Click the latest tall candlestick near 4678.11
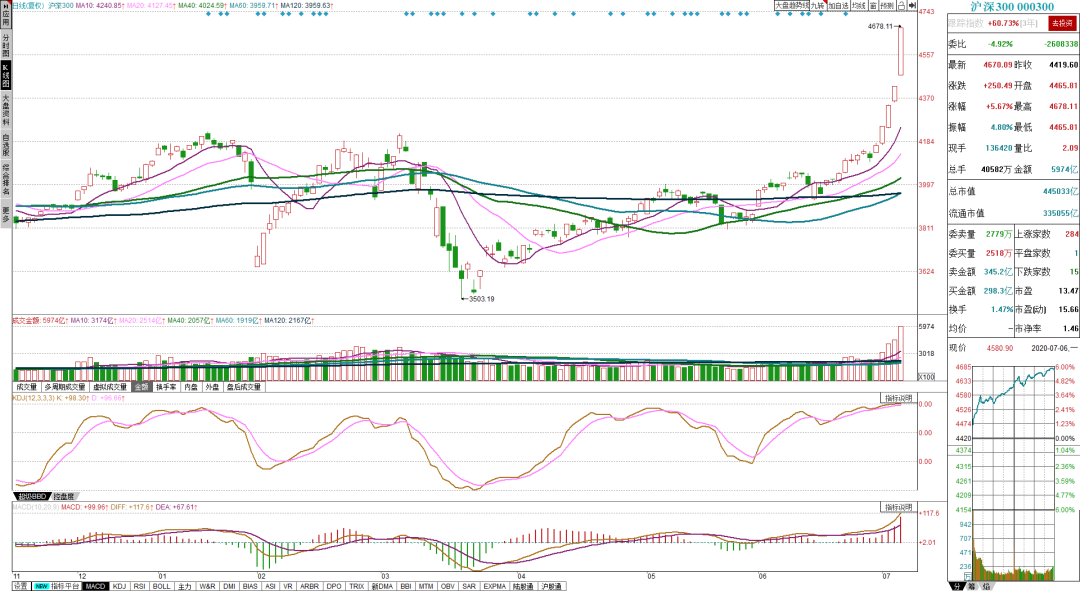Image resolution: width=1080 pixels, height=591 pixels. (x=901, y=51)
